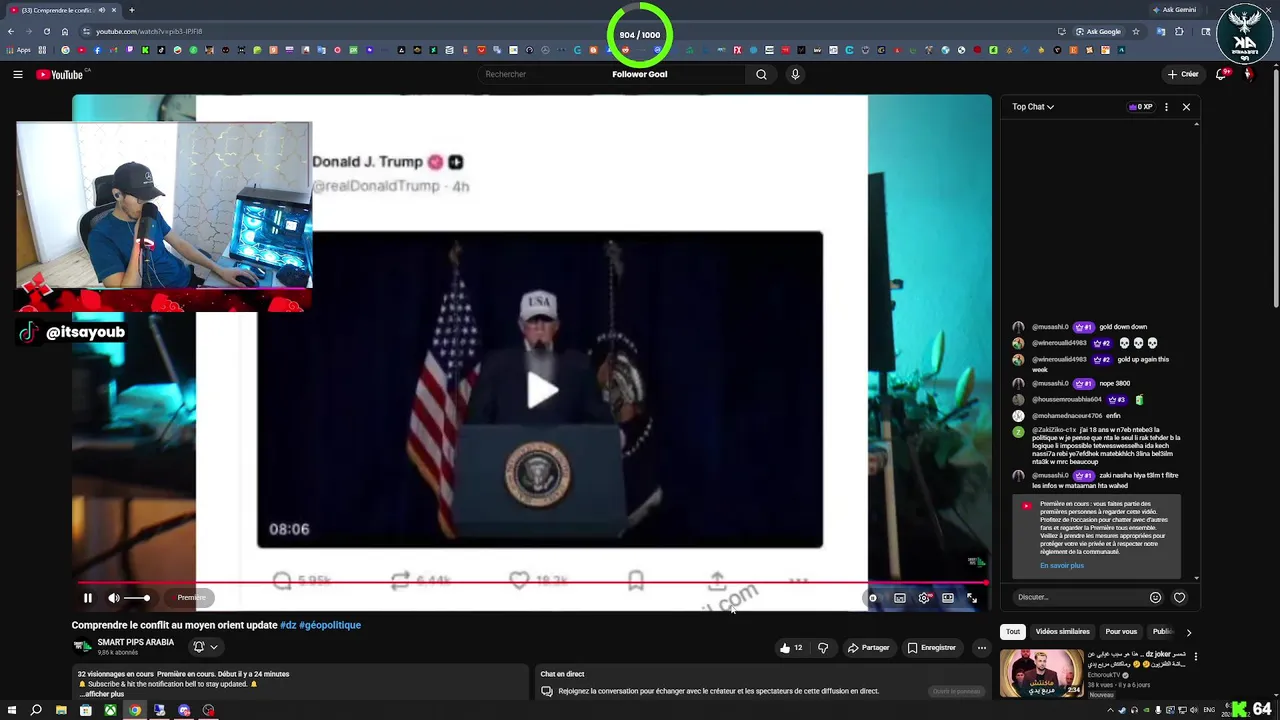
Task: Pause the video with the pause button
Action: (88, 598)
